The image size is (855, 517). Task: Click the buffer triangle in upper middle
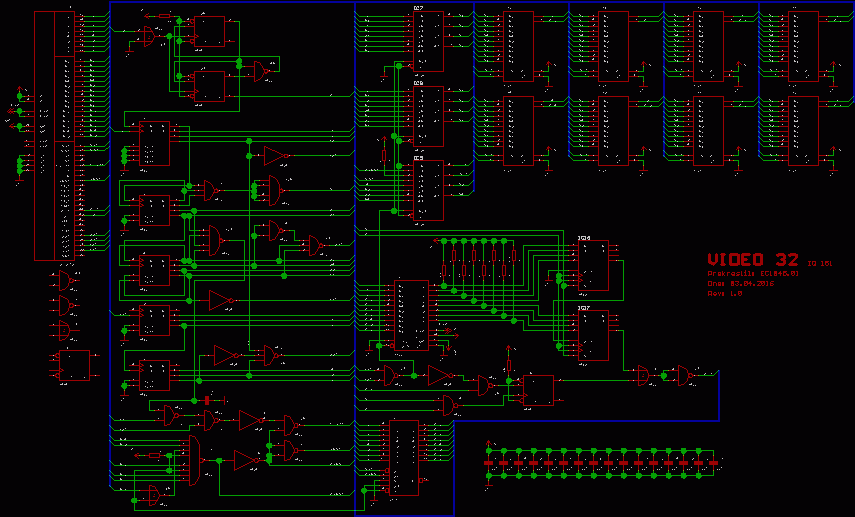tap(273, 155)
